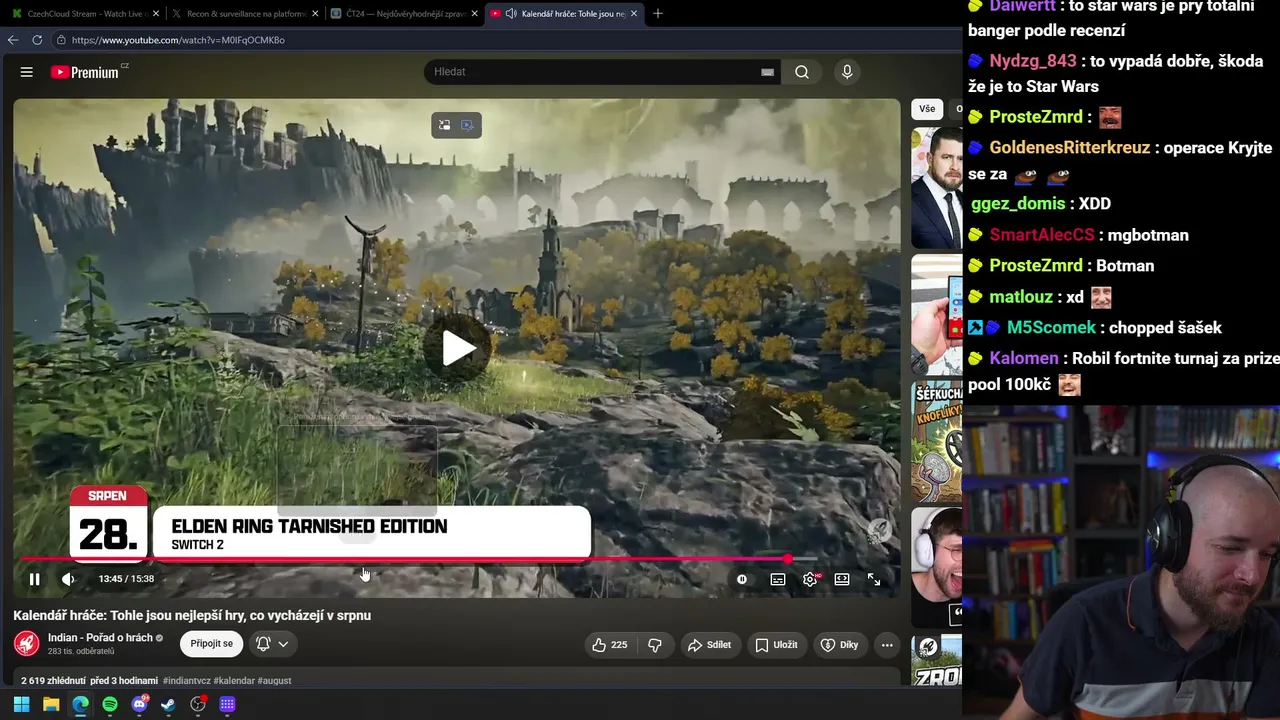
Task: Close the CzechCloud Stream tab
Action: click(x=156, y=14)
